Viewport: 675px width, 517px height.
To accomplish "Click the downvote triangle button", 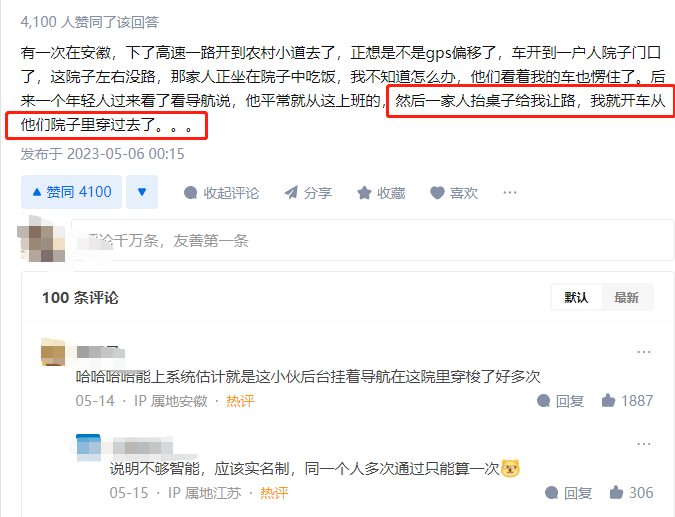I will click(142, 192).
